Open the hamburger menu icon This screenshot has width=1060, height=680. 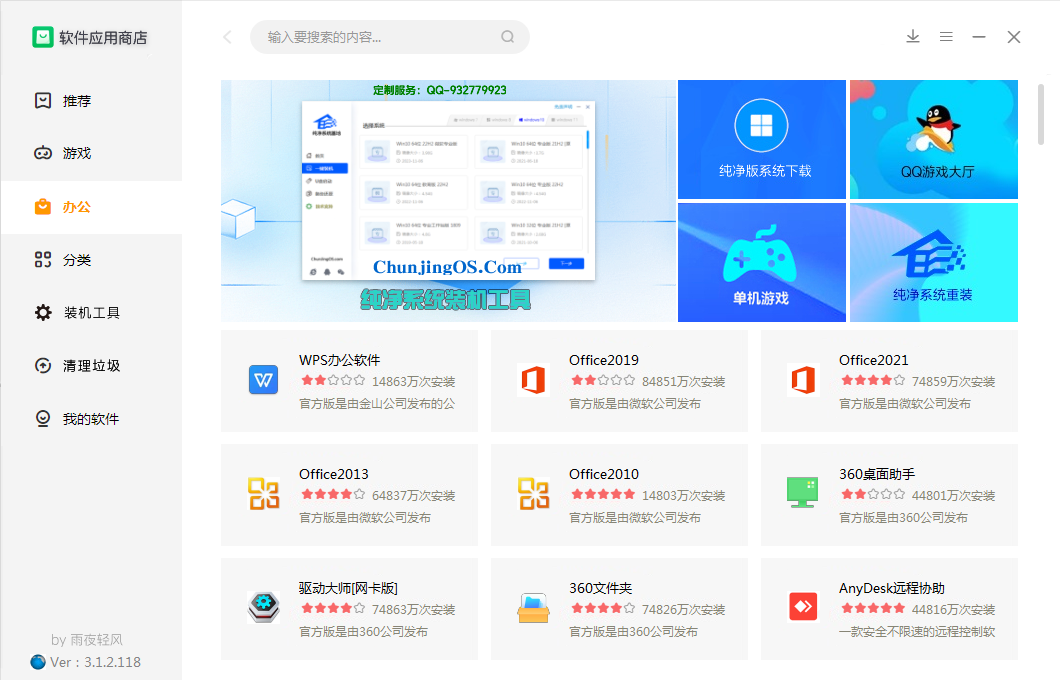[x=946, y=37]
